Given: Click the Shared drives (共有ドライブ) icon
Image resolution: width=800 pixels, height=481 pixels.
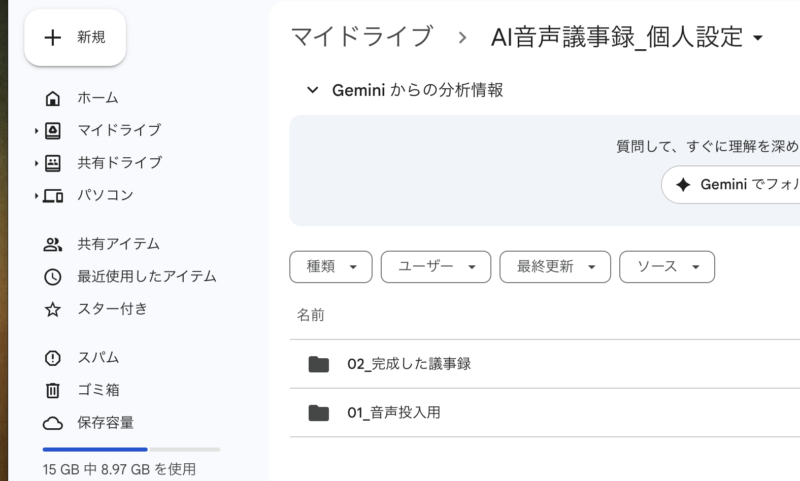Looking at the screenshot, I should pyautogui.click(x=53, y=163).
